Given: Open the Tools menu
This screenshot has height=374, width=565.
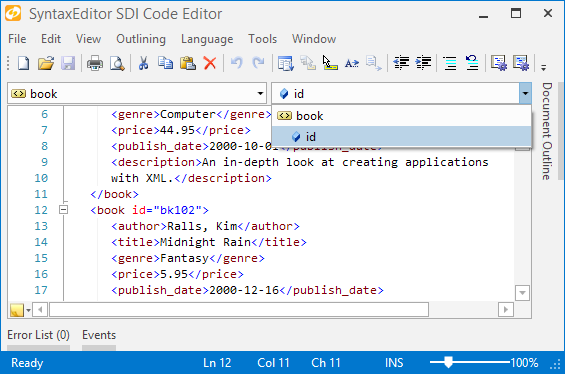Looking at the screenshot, I should pos(262,39).
